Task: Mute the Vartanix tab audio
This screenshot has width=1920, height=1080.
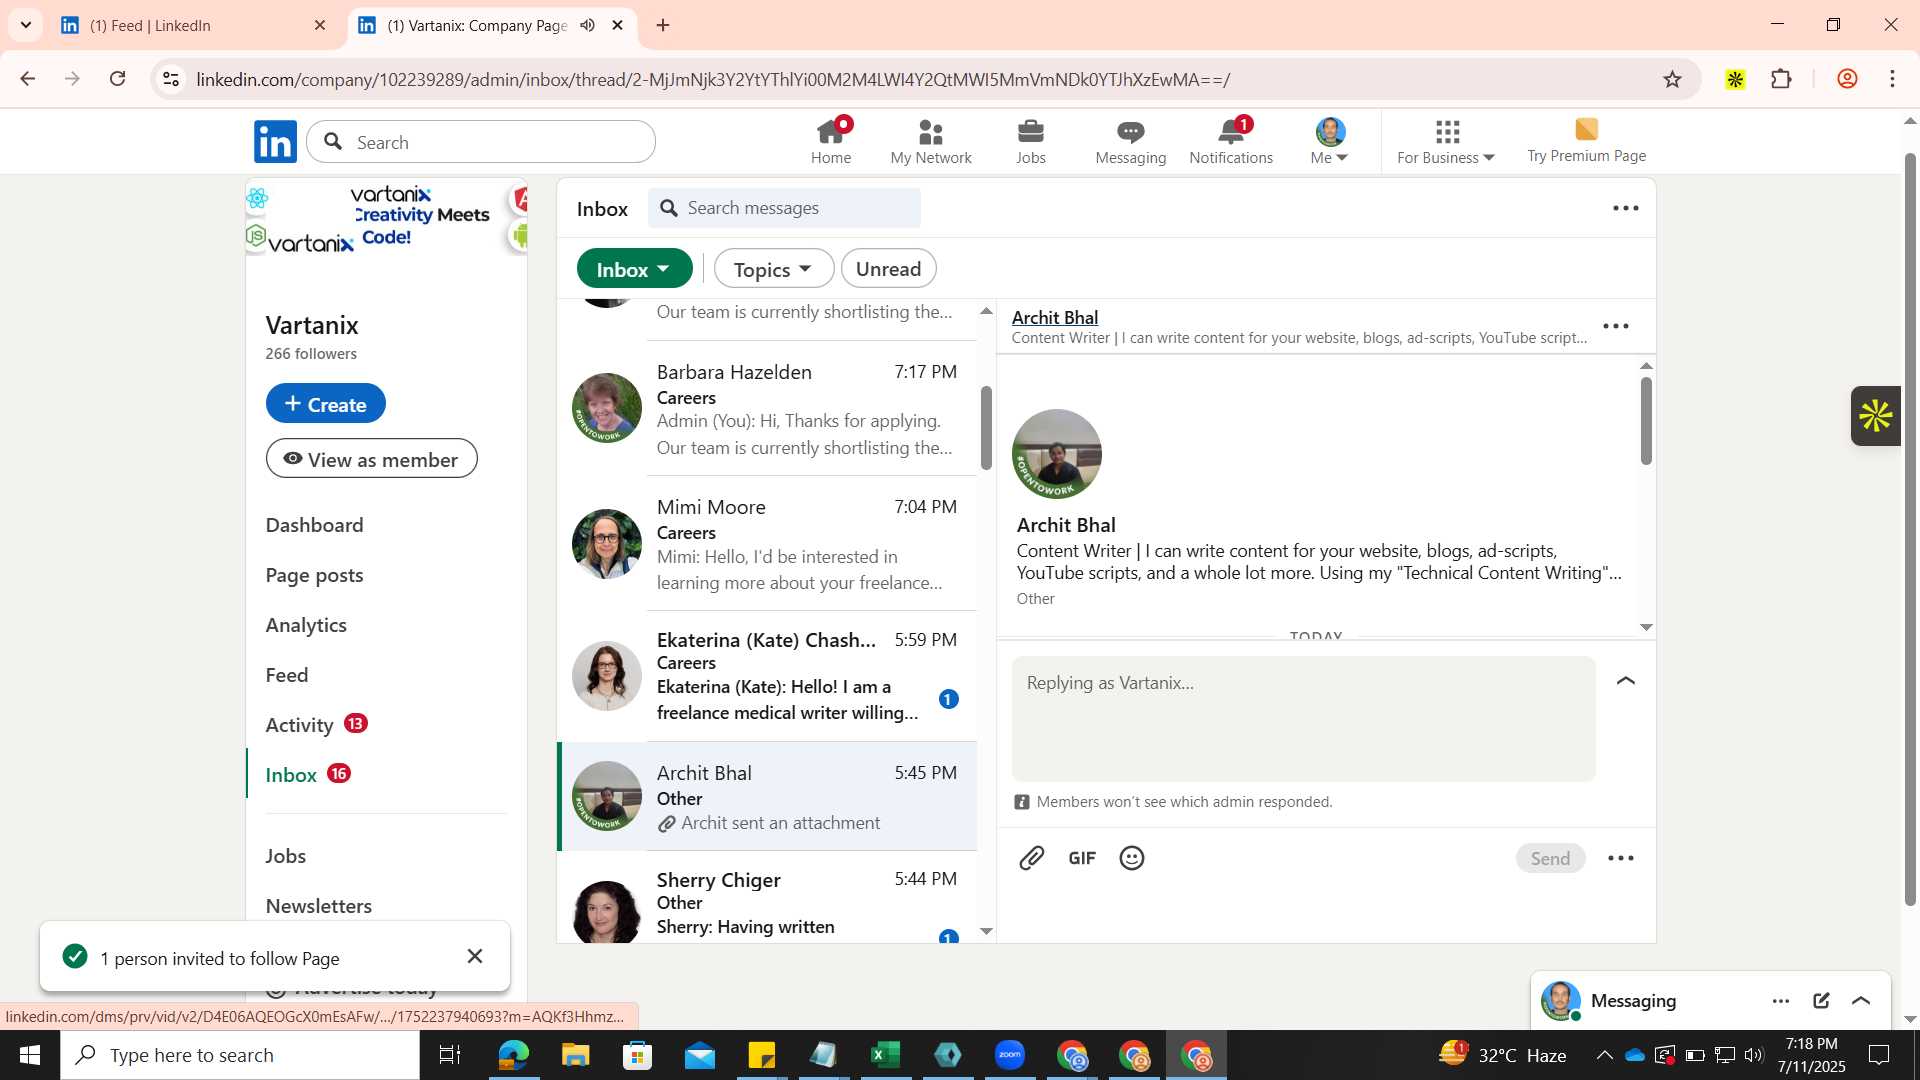Action: [x=587, y=25]
